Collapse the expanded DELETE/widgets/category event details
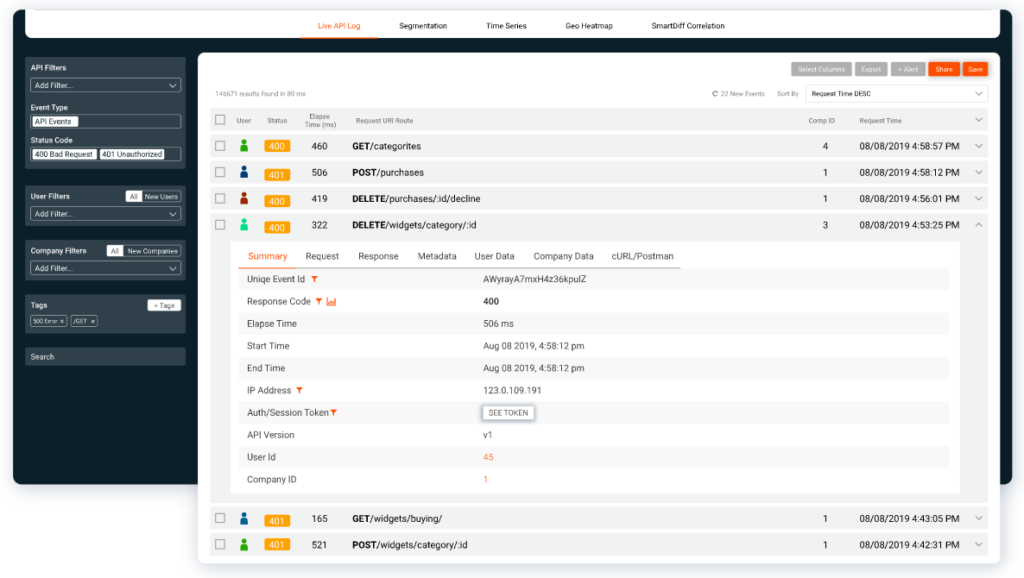 pos(977,224)
